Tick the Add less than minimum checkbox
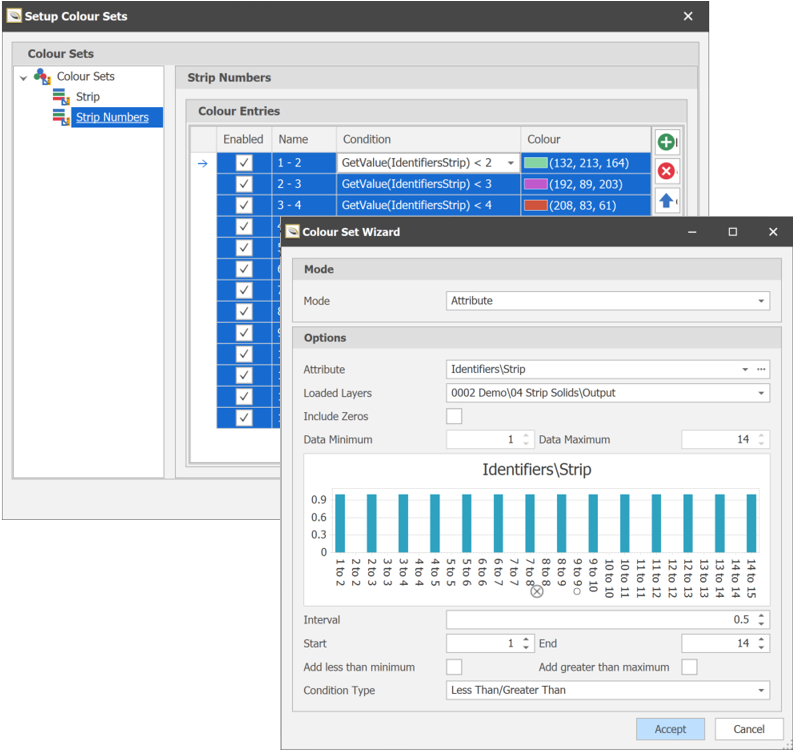Viewport: 795px width, 750px height. 455,667
